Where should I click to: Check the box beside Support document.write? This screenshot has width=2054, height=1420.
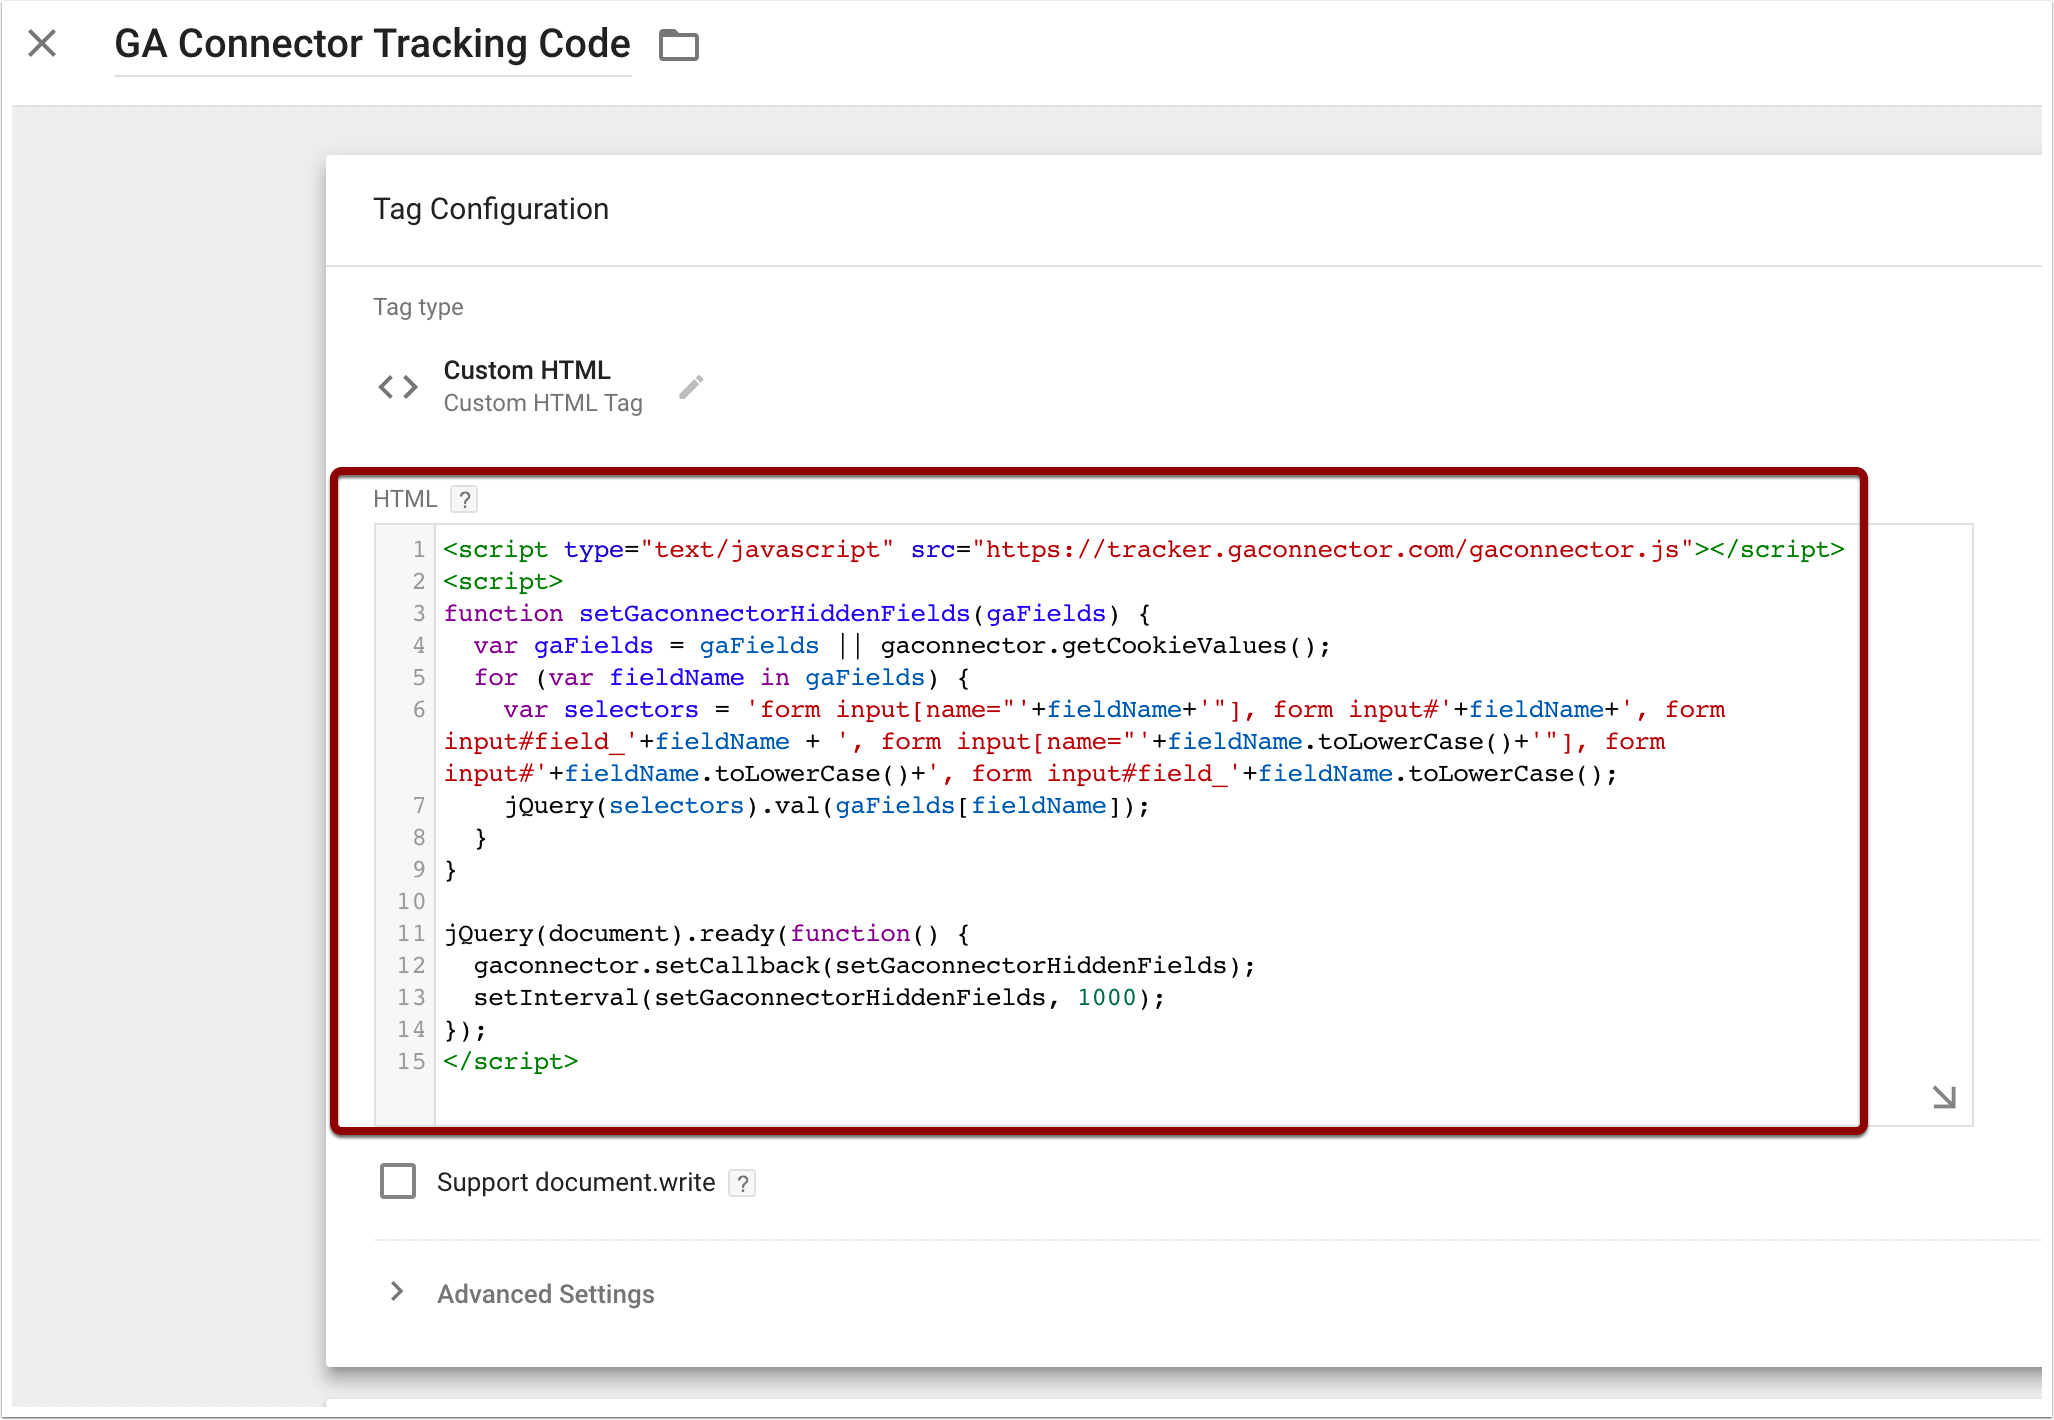click(x=397, y=1181)
